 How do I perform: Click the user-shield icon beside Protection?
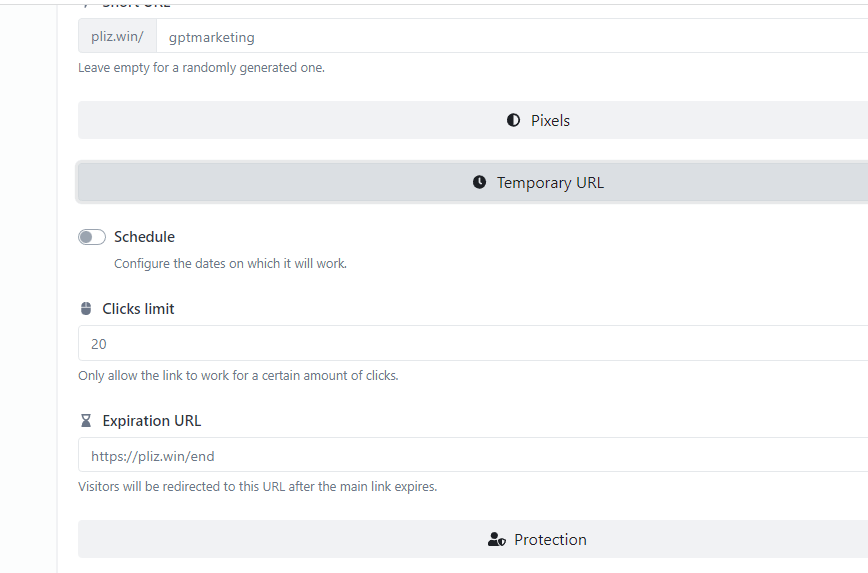coord(496,540)
